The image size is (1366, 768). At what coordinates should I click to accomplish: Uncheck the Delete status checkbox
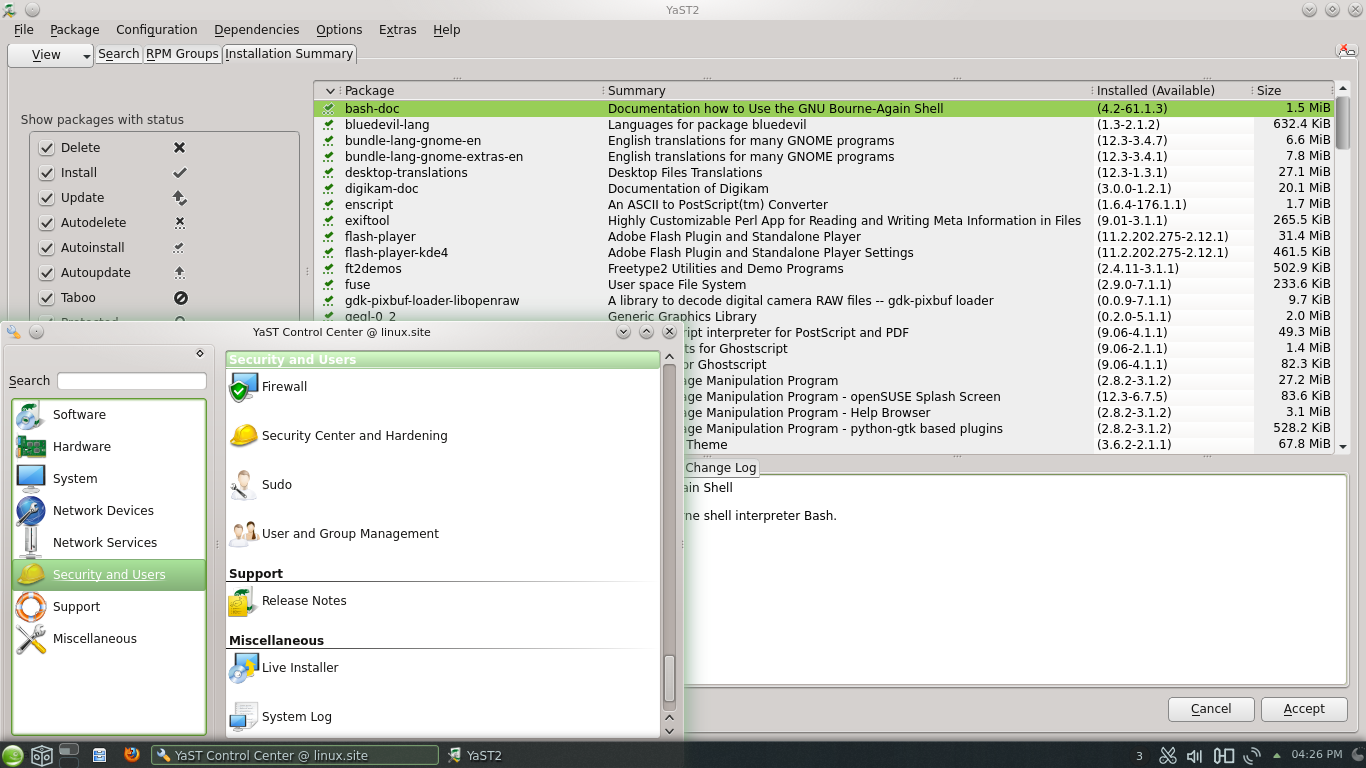[46, 148]
